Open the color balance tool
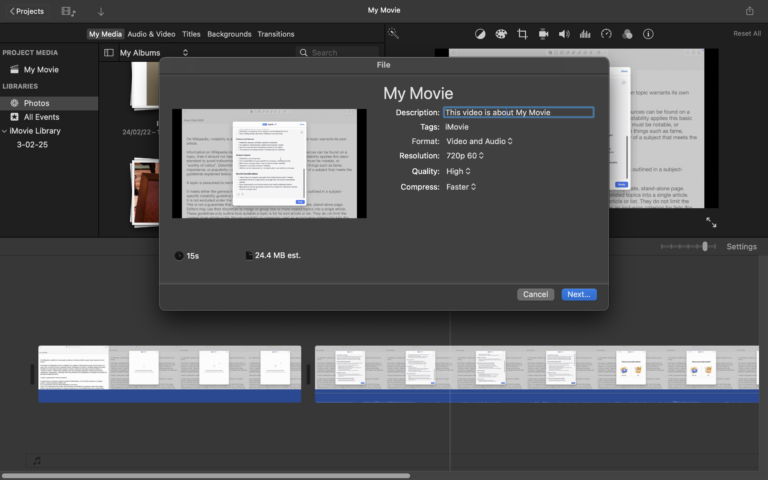Screen dimensions: 768x480 click(x=480, y=34)
